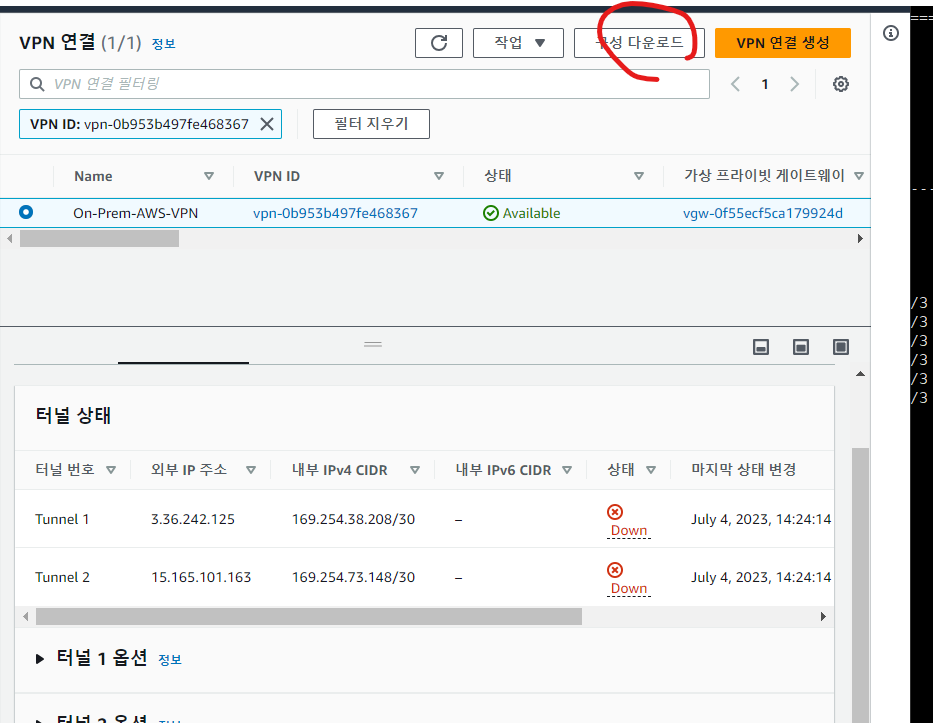This screenshot has height=723, width=933.
Task: Click the 구성 다운로드 button
Action: pos(639,43)
